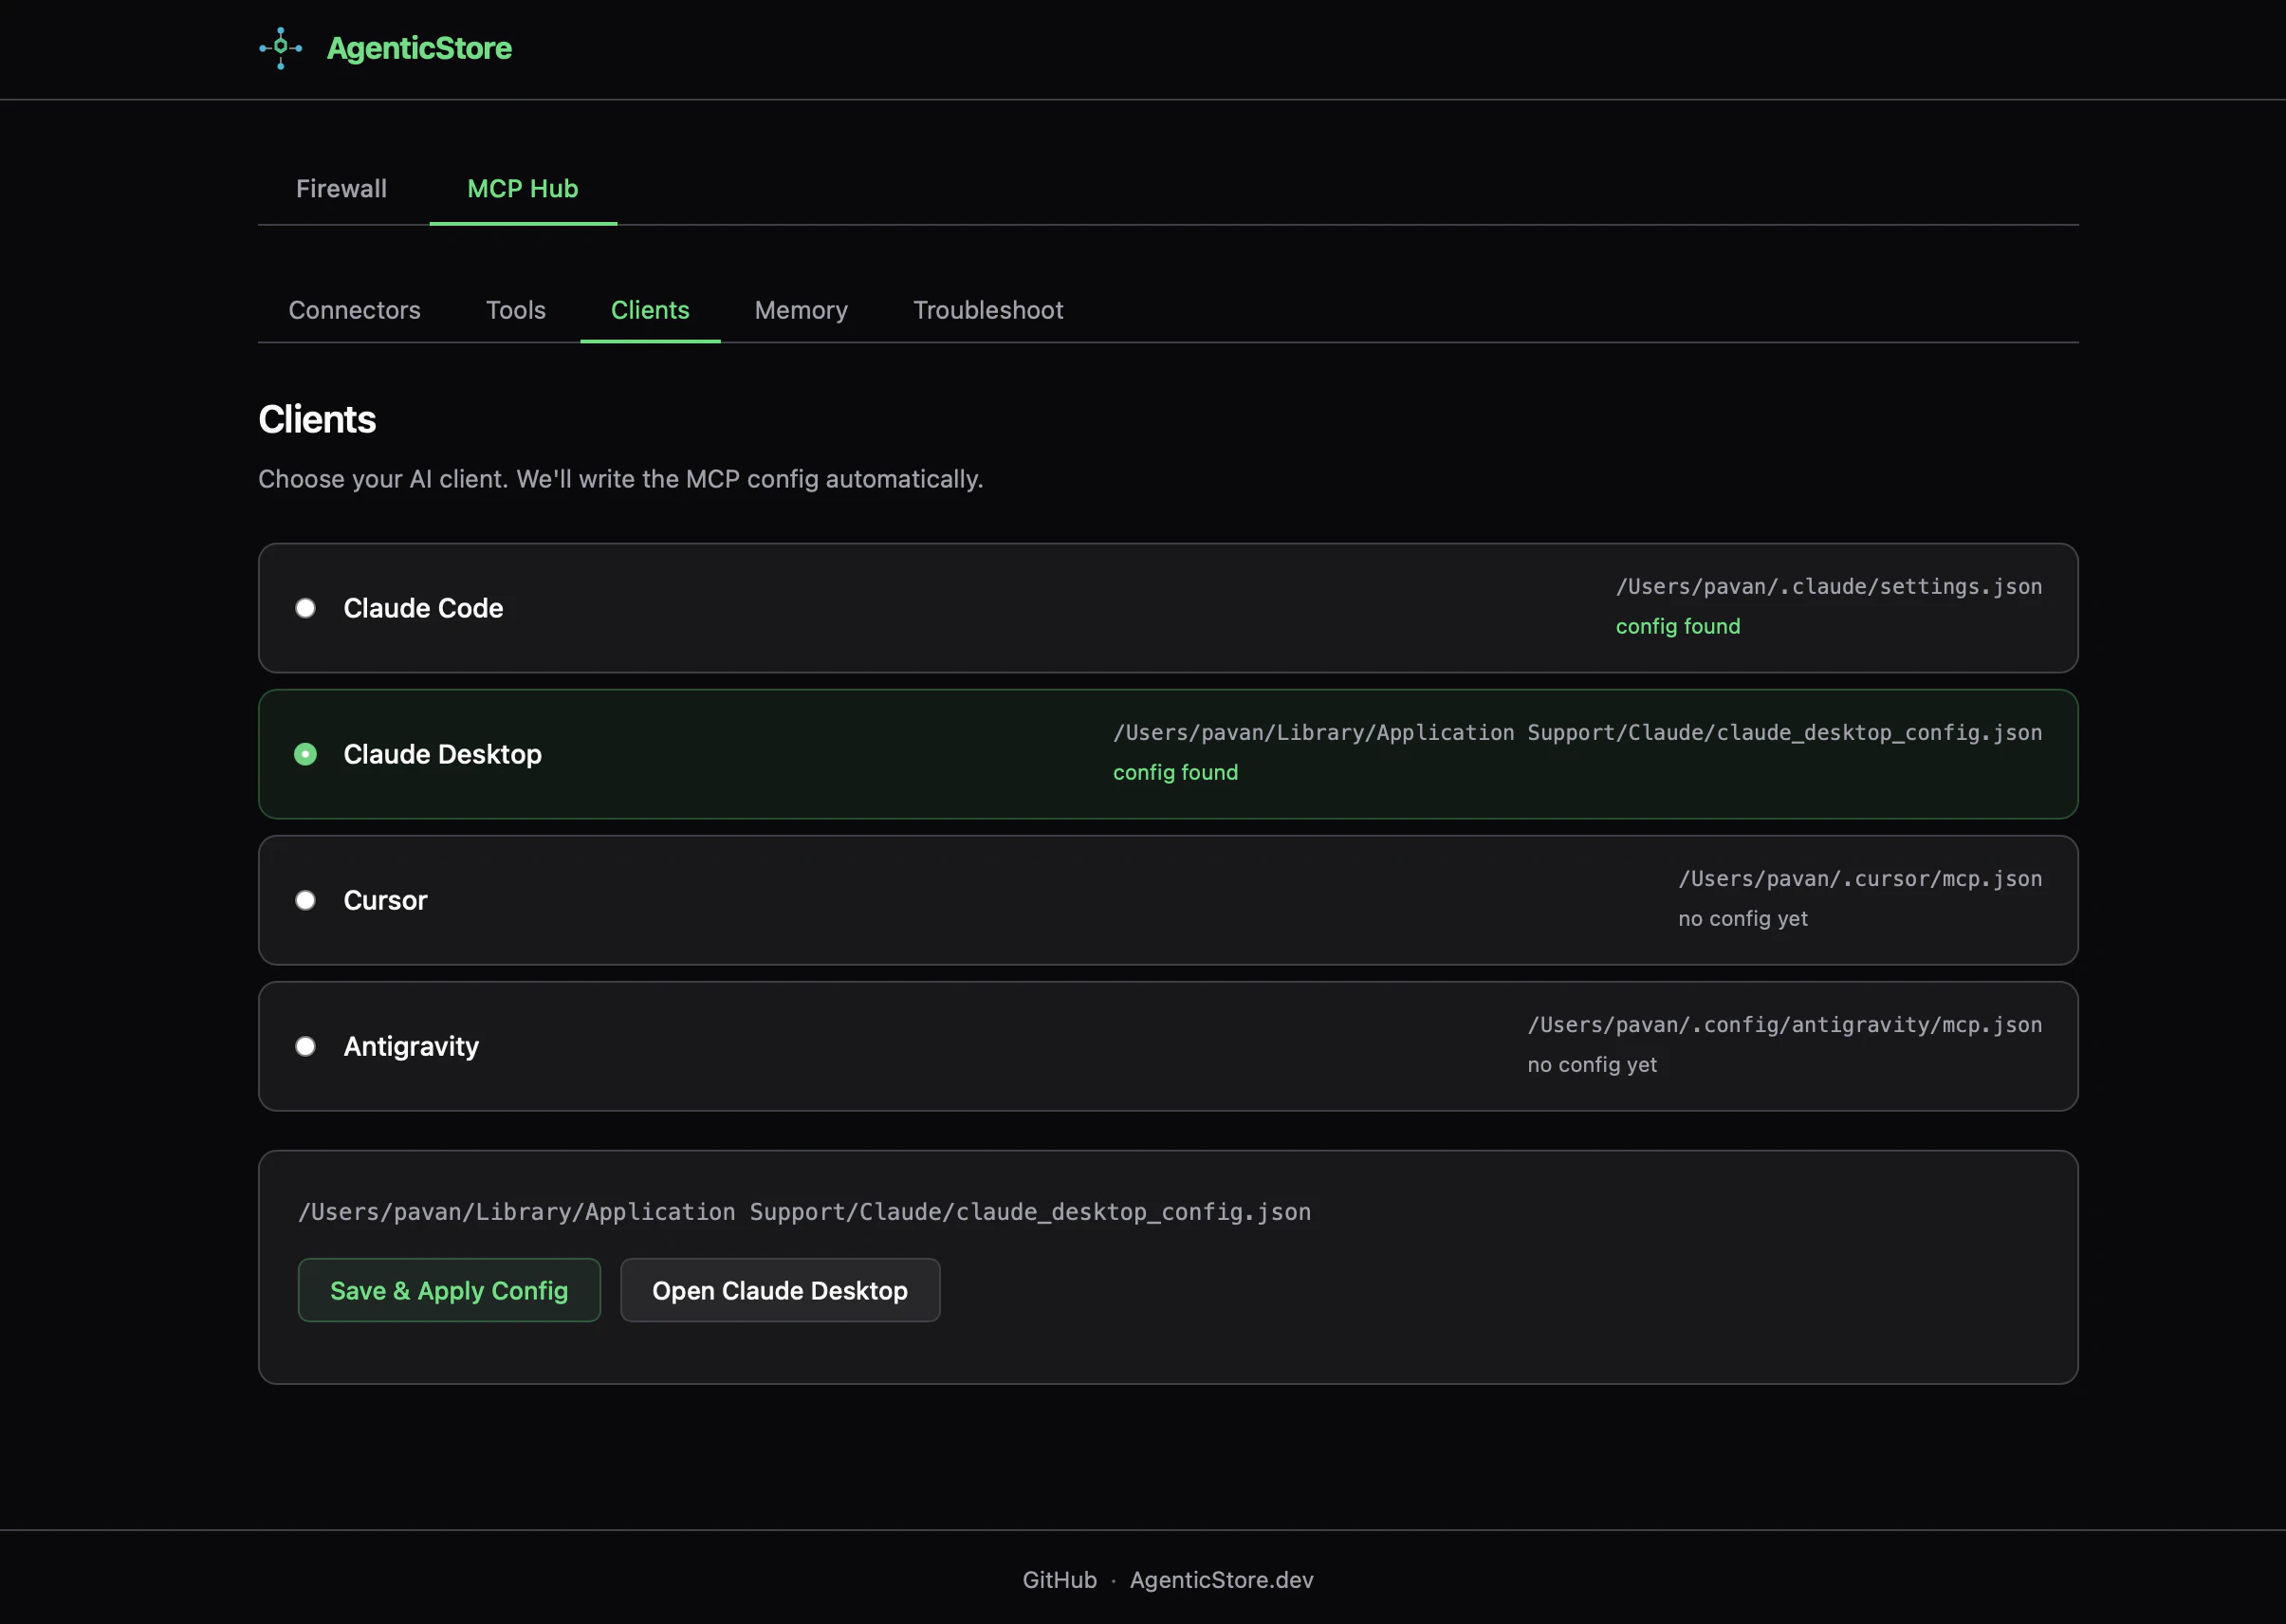Open the Tools sub-tab
The height and width of the screenshot is (1624, 2286).
[515, 310]
